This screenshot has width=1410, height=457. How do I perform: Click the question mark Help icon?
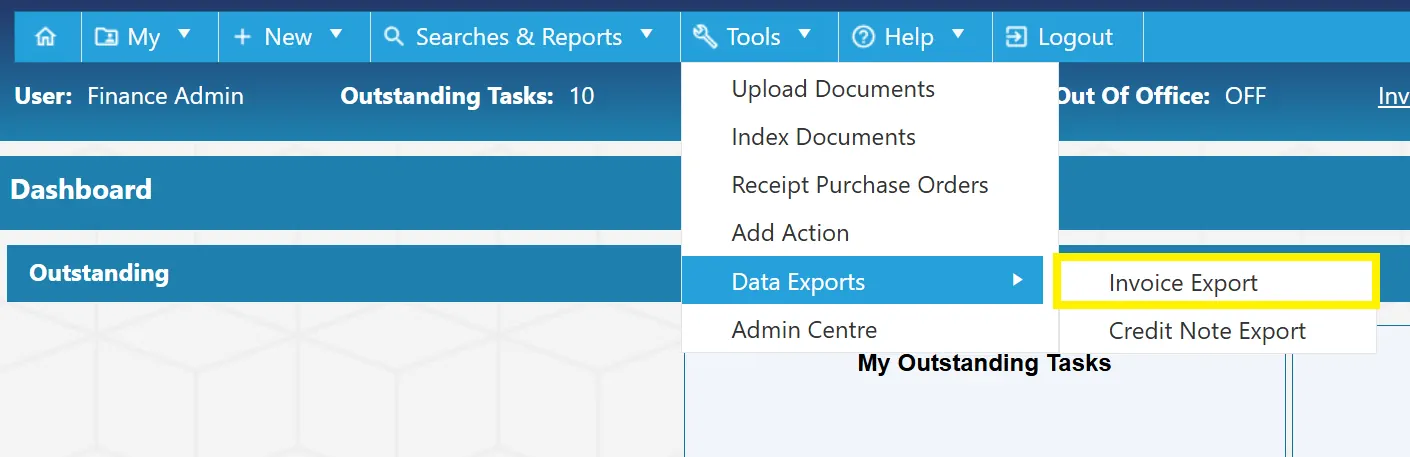863,37
